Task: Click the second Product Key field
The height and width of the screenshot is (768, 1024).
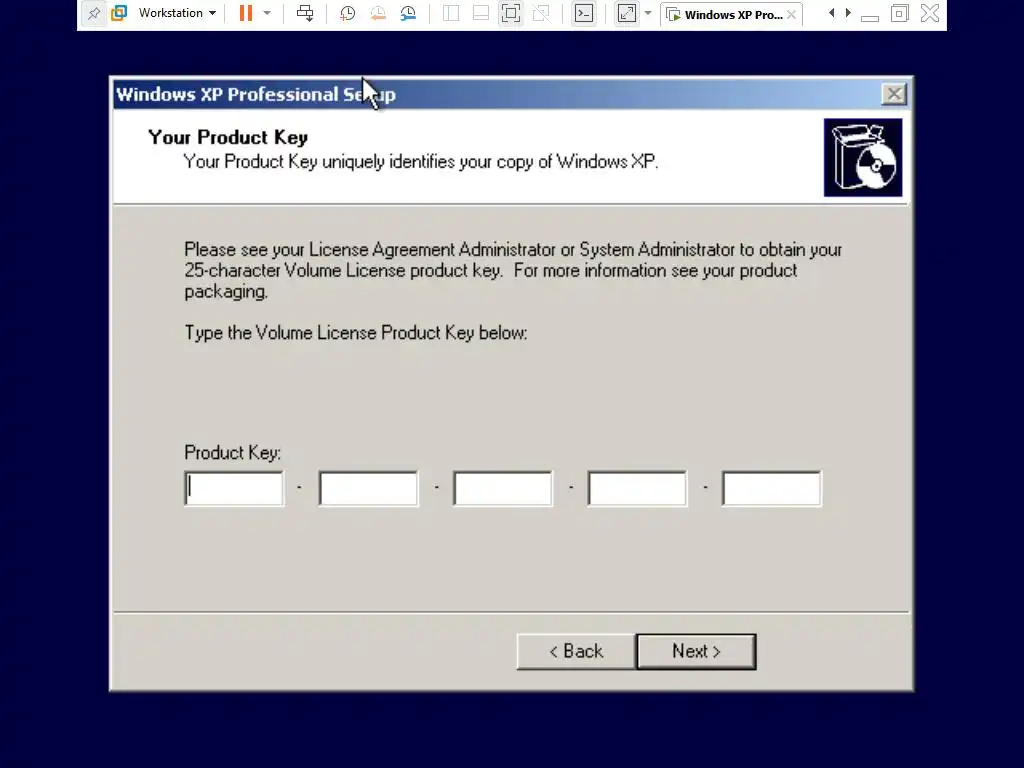Action: (x=369, y=488)
